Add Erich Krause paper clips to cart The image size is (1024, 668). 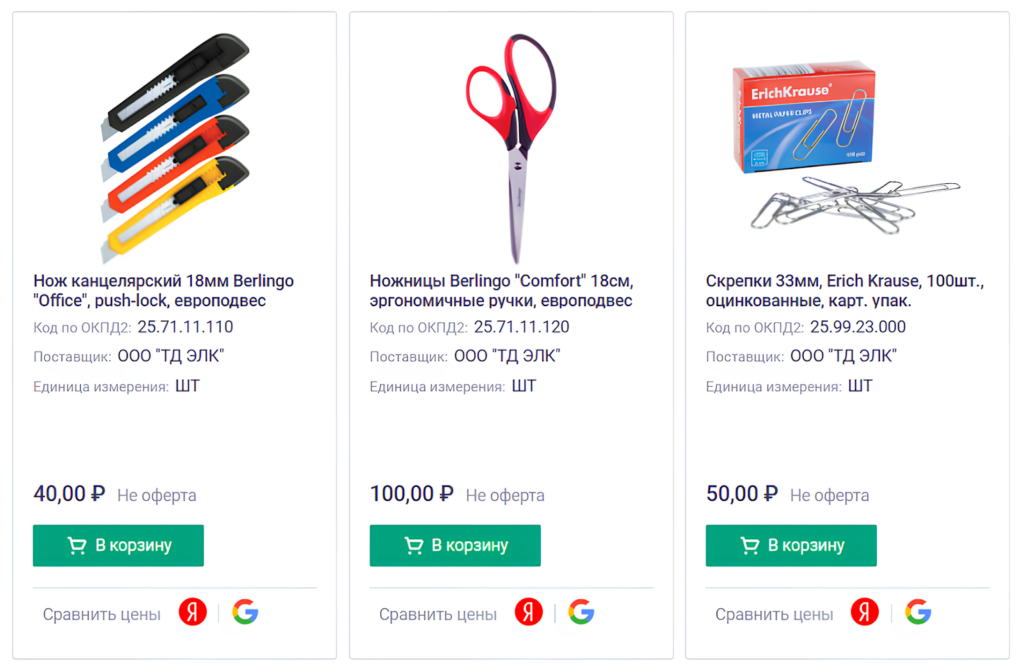pyautogui.click(x=791, y=545)
